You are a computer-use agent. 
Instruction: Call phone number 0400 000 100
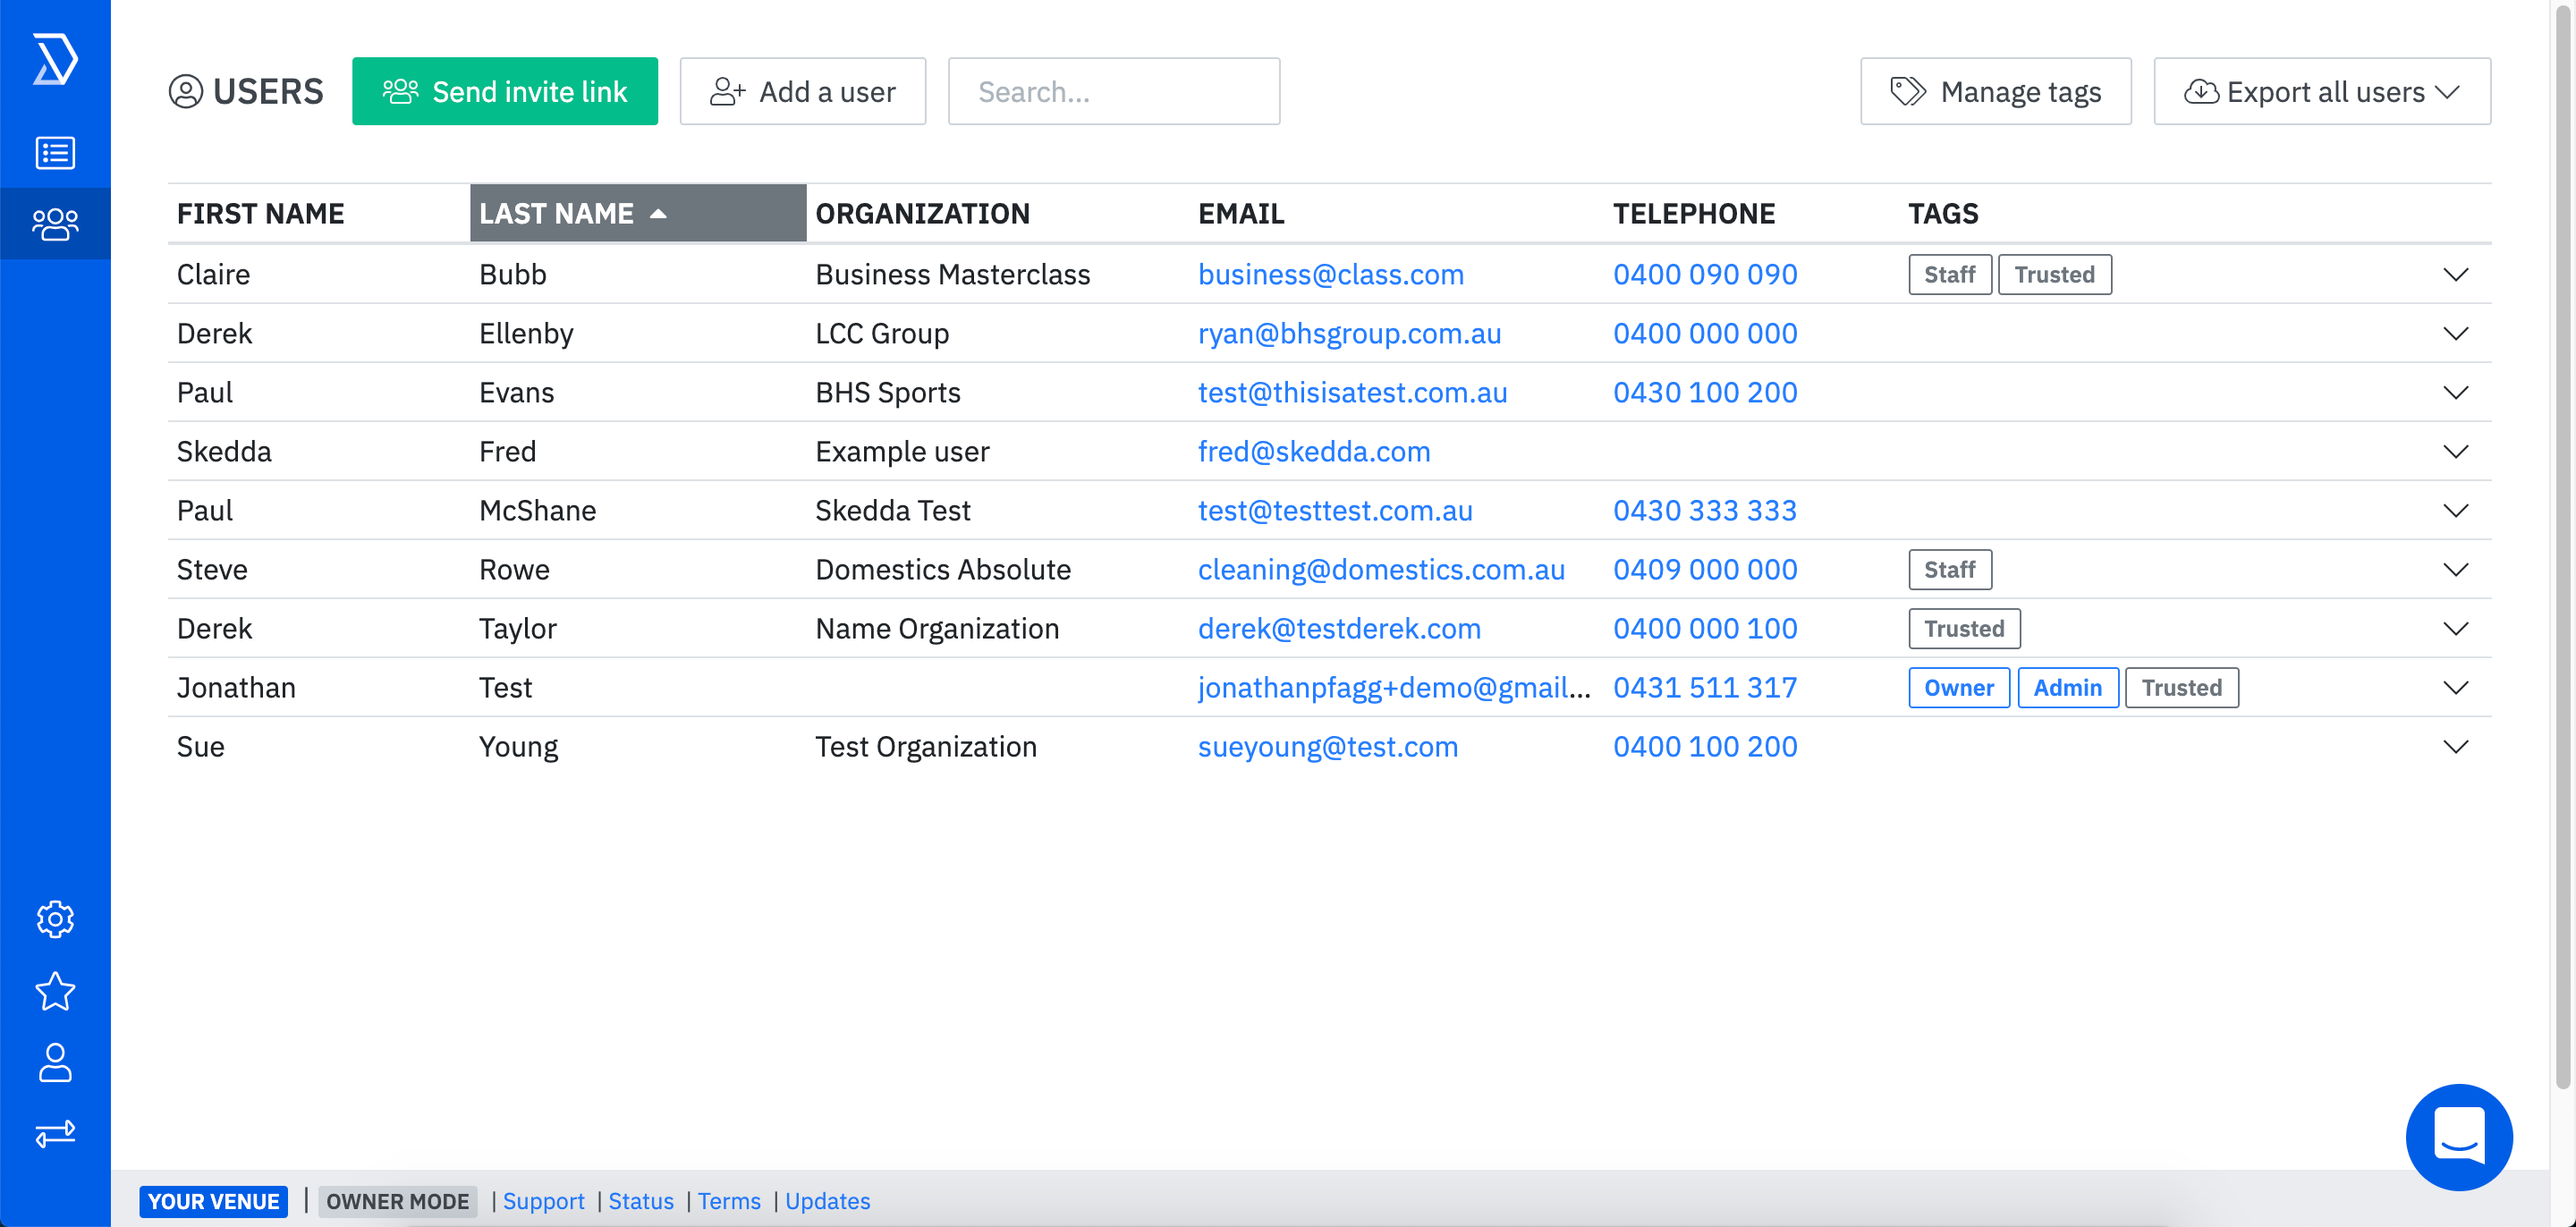point(1705,628)
